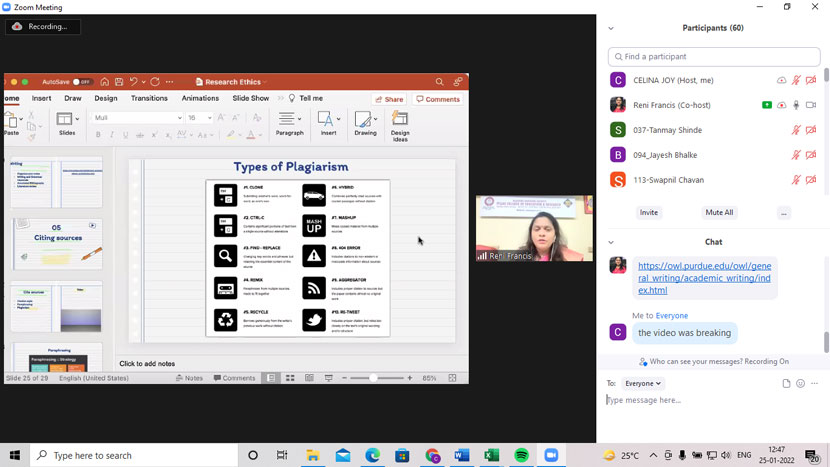Viewport: 830px width, 467px height.
Task: Open the emoji picker in chat
Action: (x=800, y=383)
